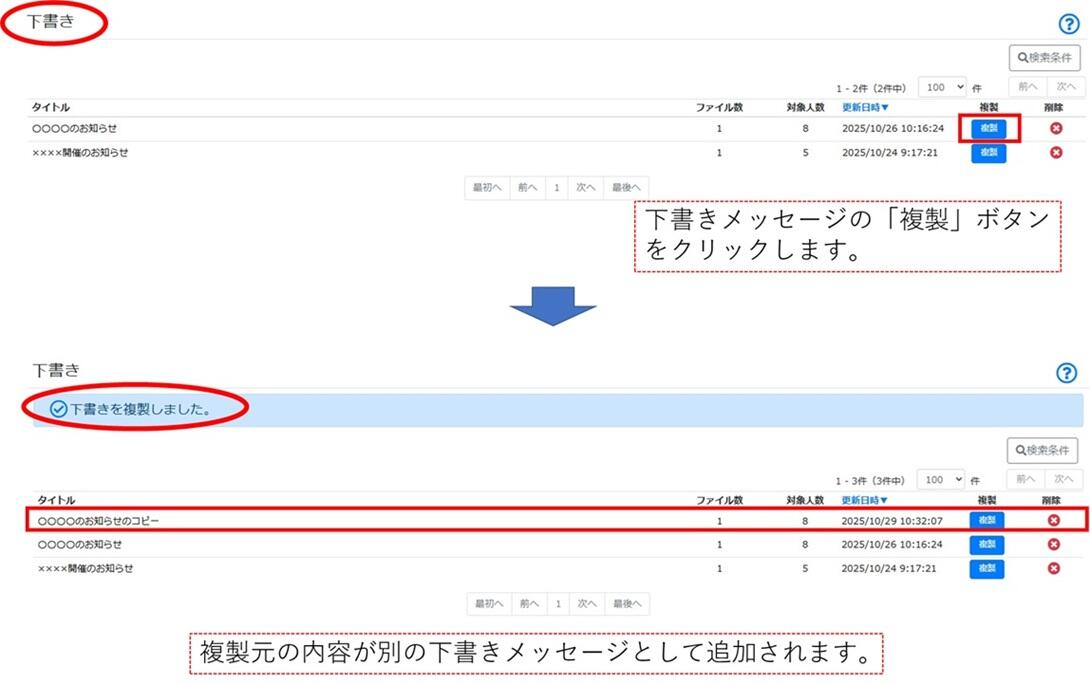Screen dimensions: 1090x684
Task: Open help icon beside the 下書きを複製しました banner heading
Action: (x=1067, y=373)
